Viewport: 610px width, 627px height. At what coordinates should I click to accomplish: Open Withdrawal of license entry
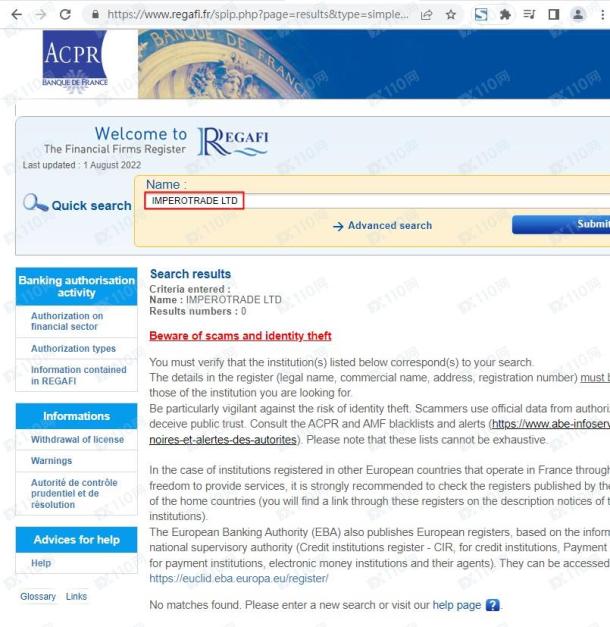coord(77,439)
